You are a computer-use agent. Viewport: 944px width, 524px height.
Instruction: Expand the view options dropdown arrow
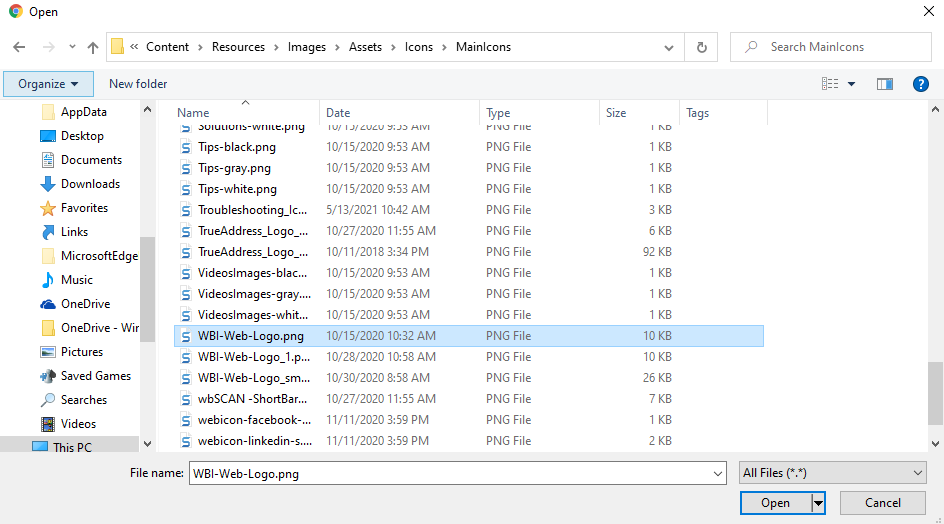[852, 84]
